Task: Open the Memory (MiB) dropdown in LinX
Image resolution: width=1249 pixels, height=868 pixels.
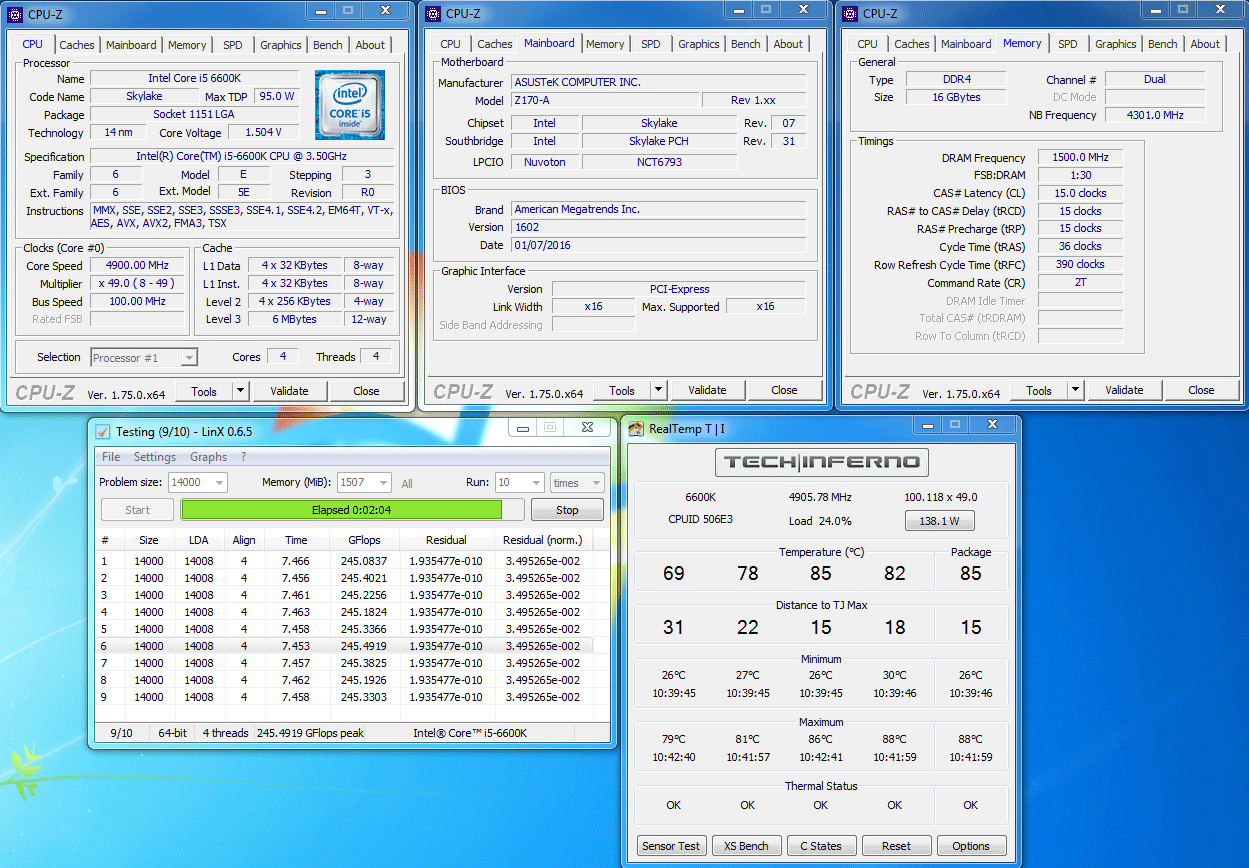Action: tap(384, 482)
